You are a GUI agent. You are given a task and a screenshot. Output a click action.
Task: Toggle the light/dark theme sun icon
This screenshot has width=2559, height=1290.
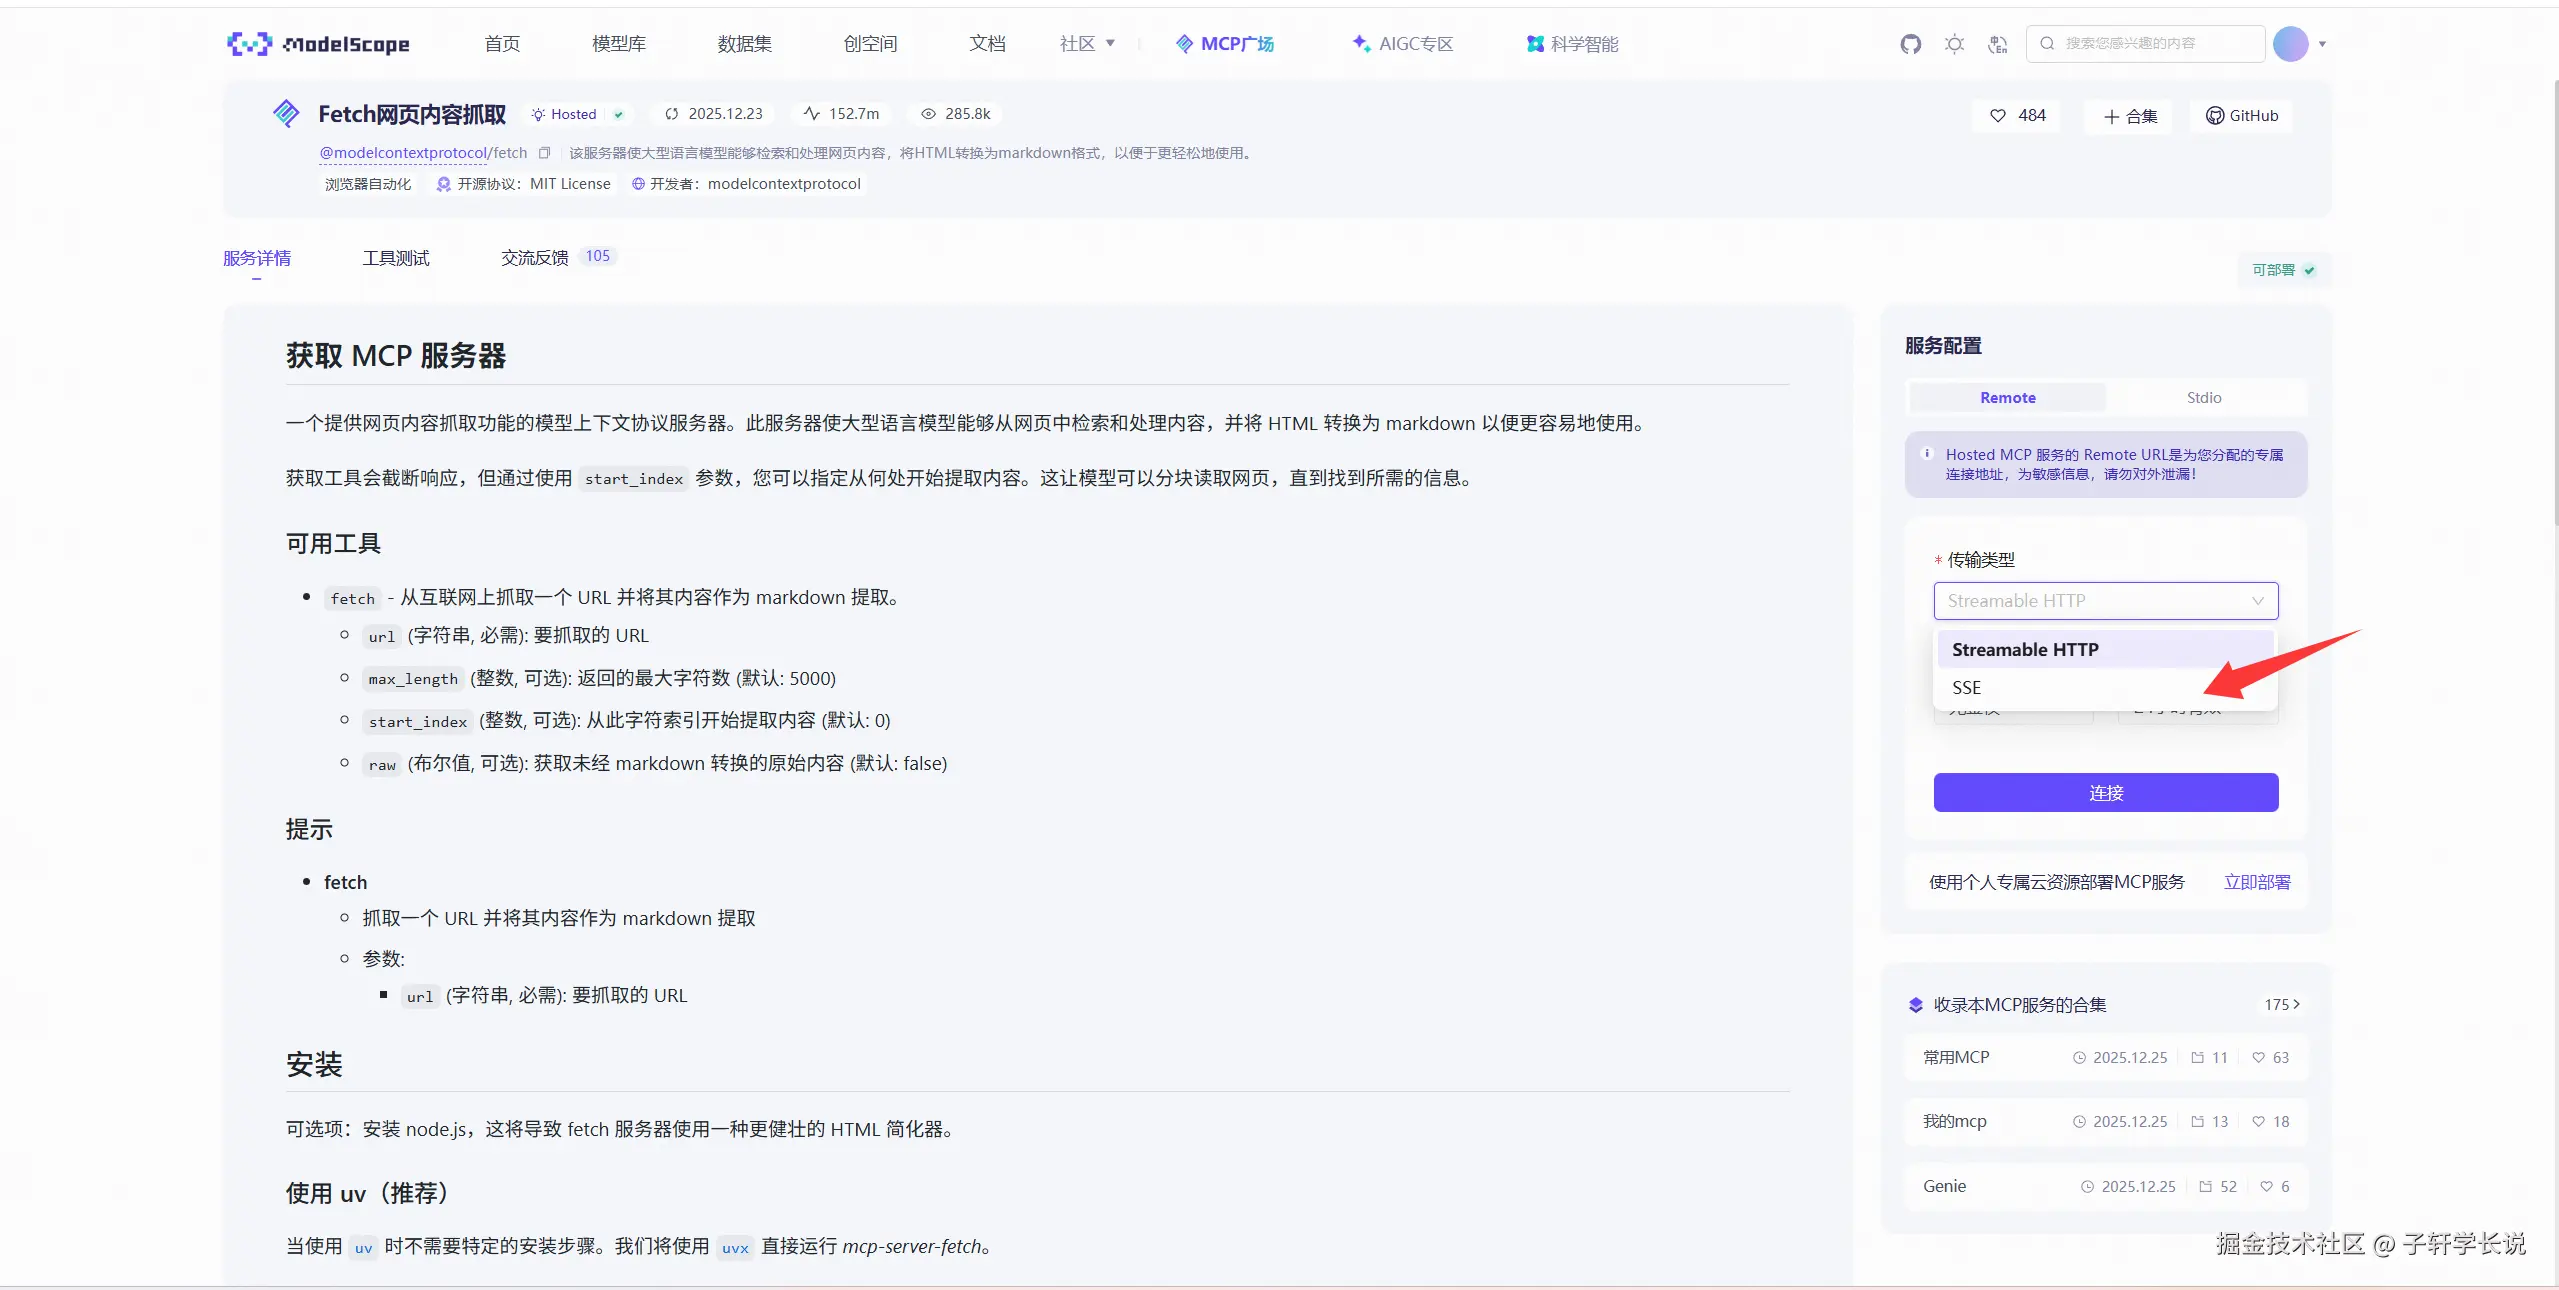tap(1954, 44)
